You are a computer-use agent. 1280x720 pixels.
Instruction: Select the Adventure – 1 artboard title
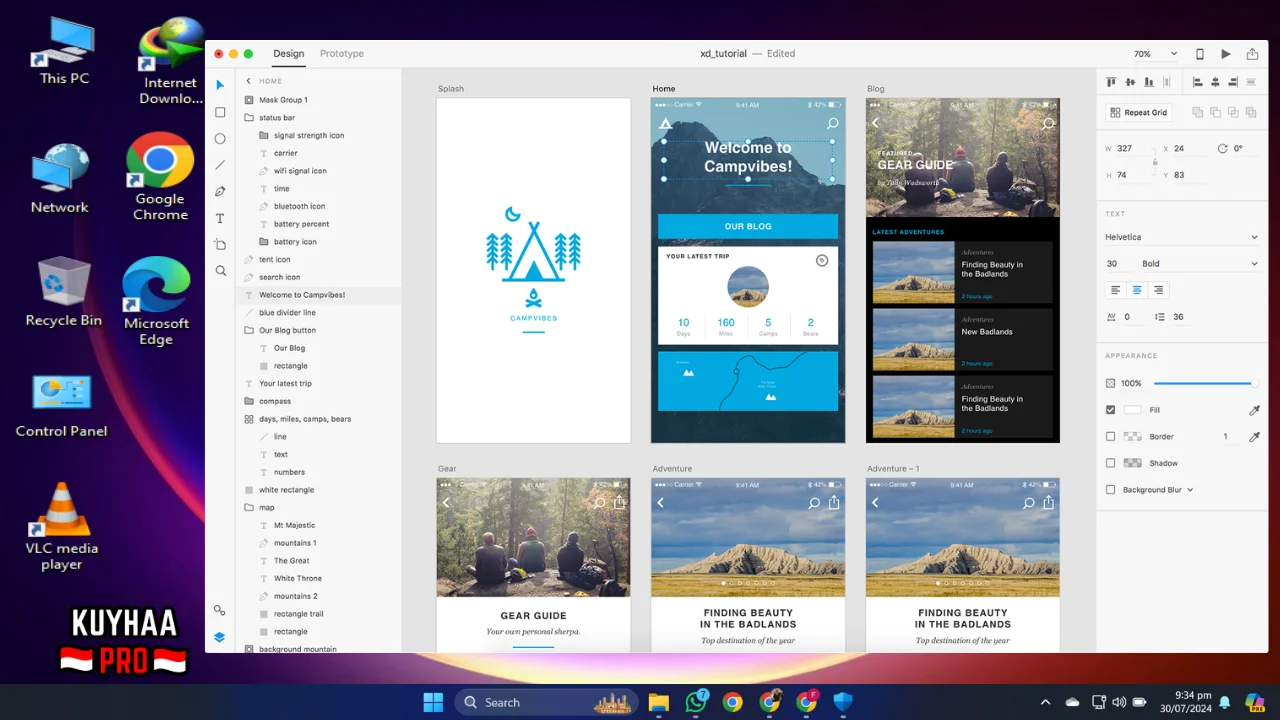point(893,468)
